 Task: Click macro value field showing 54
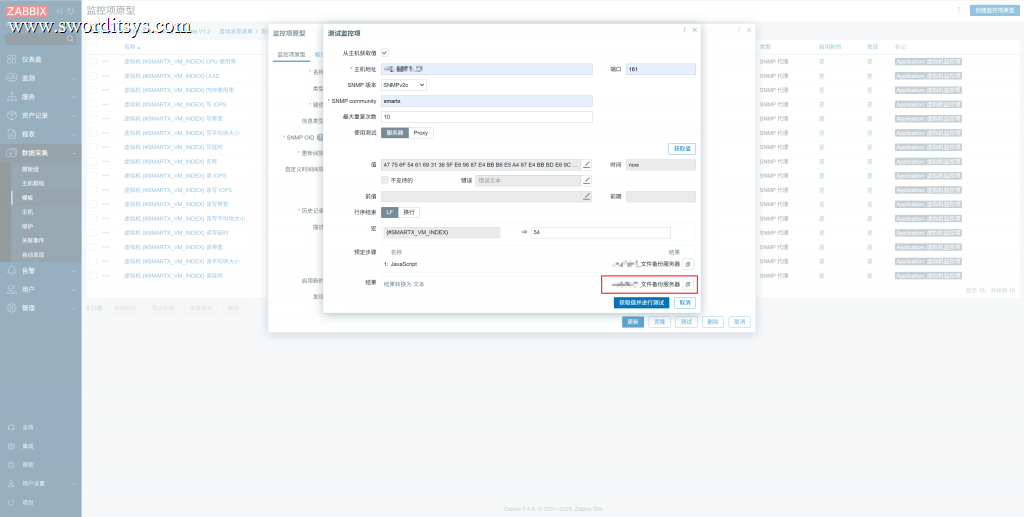pyautogui.click(x=601, y=232)
